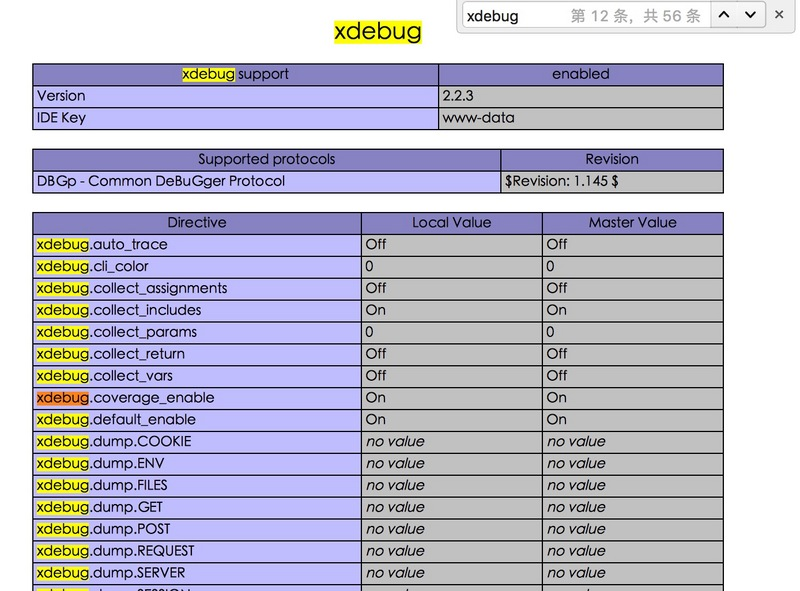Viewport: 800px width, 591px height.
Task: Click auto_trace local value Off
Action: pyautogui.click(x=452, y=245)
